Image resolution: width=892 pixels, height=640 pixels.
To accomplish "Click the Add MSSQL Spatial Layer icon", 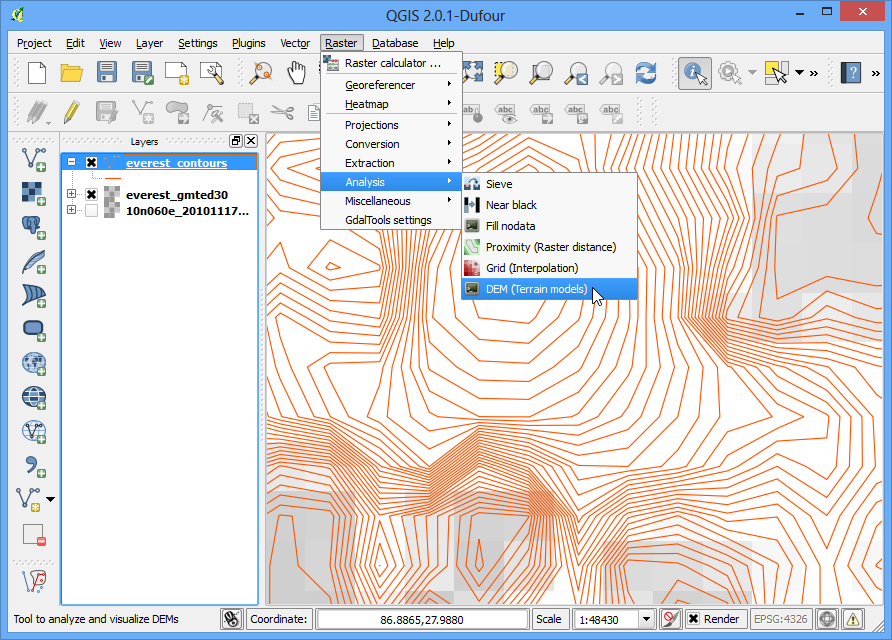I will (34, 296).
